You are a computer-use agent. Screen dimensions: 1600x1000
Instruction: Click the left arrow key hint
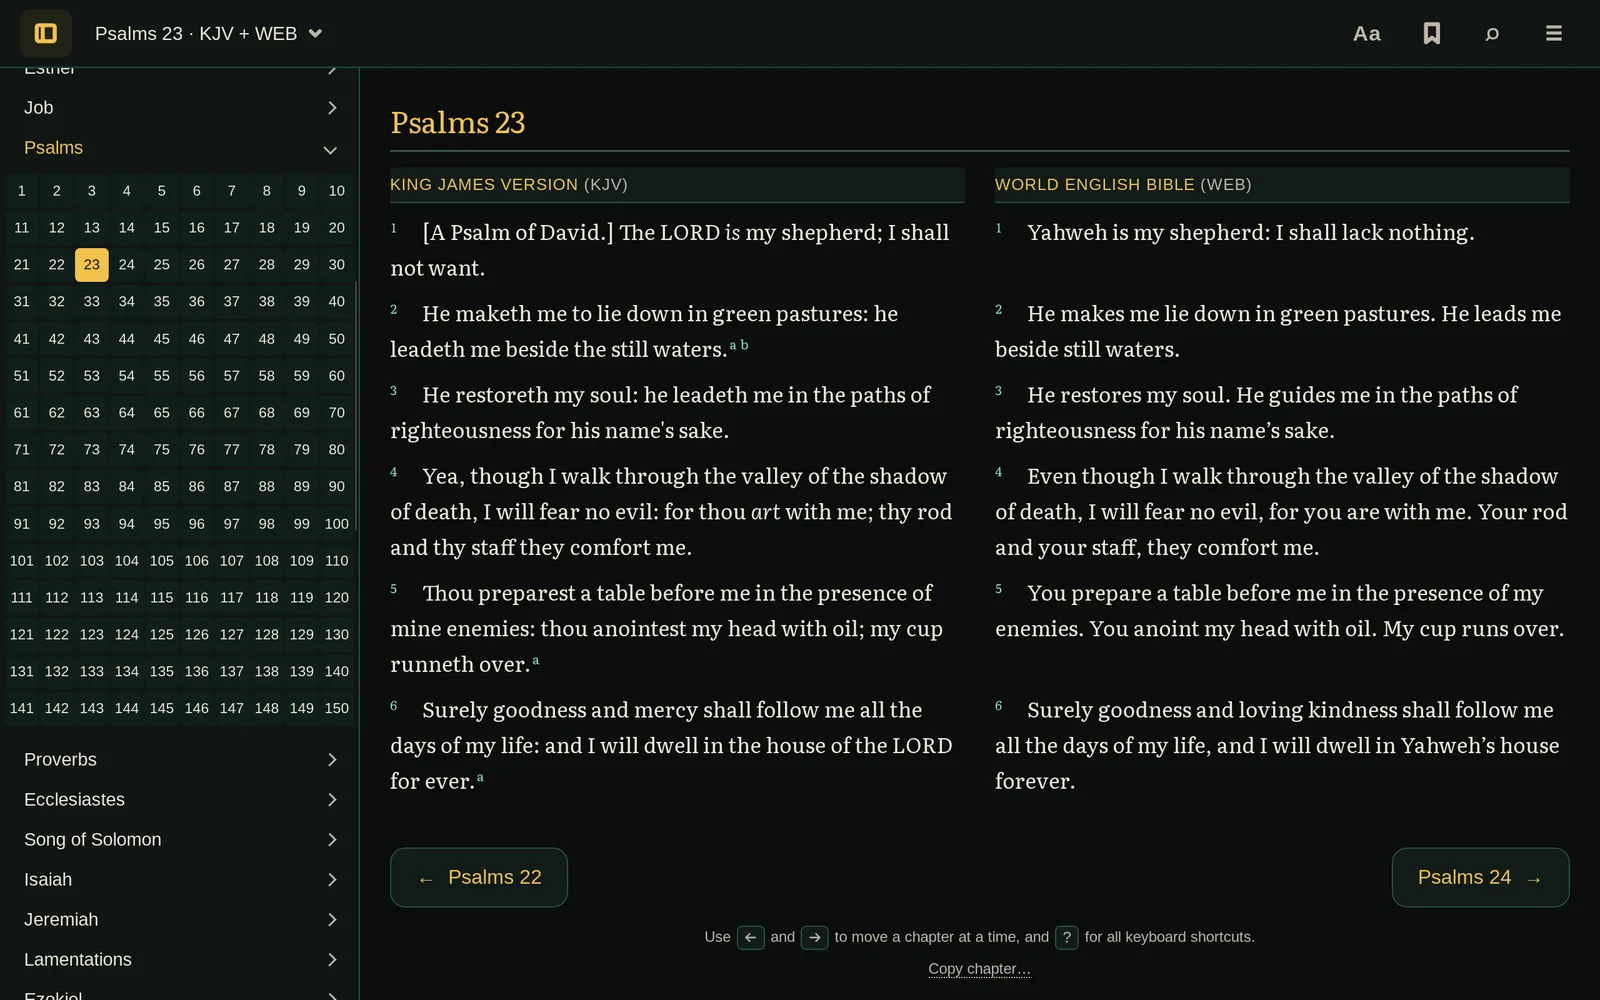(x=750, y=937)
